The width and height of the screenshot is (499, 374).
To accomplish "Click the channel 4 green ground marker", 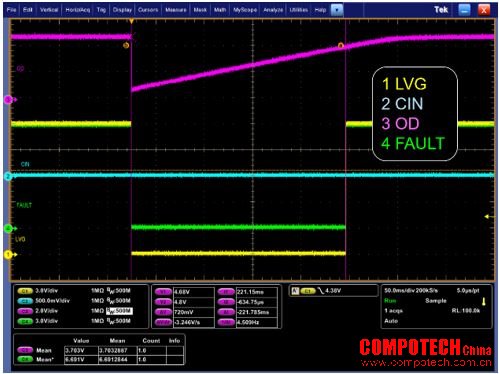I will (9, 229).
